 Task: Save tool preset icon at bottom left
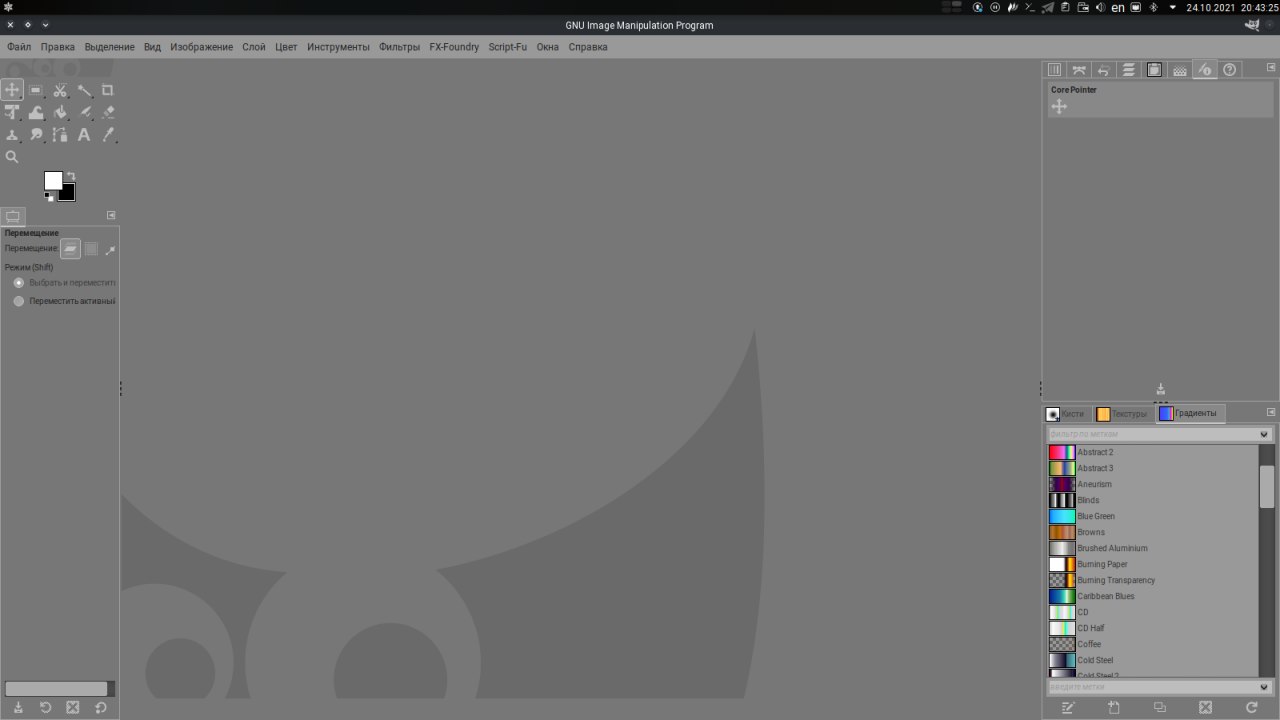click(x=18, y=707)
